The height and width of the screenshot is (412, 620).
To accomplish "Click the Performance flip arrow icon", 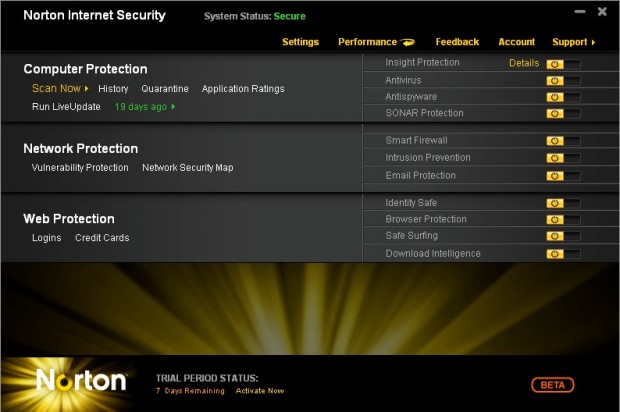I will pyautogui.click(x=408, y=42).
